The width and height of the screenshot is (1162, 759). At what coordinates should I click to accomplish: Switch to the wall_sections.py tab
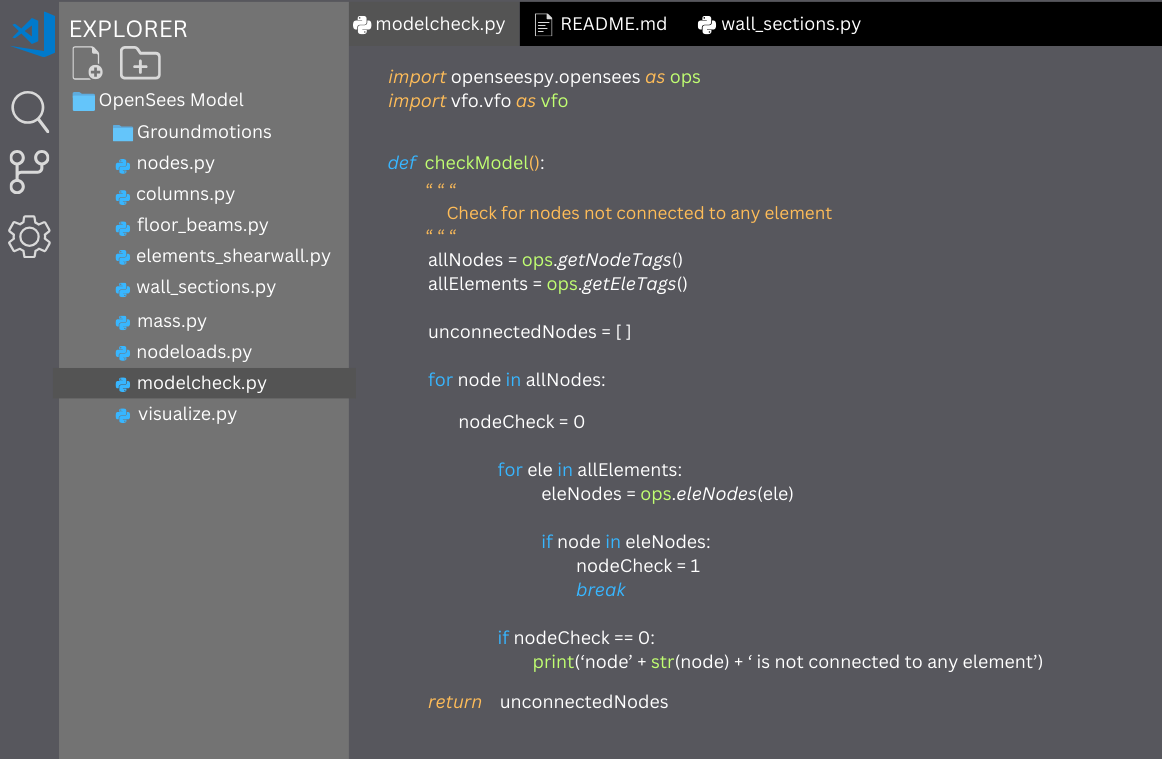[x=790, y=24]
